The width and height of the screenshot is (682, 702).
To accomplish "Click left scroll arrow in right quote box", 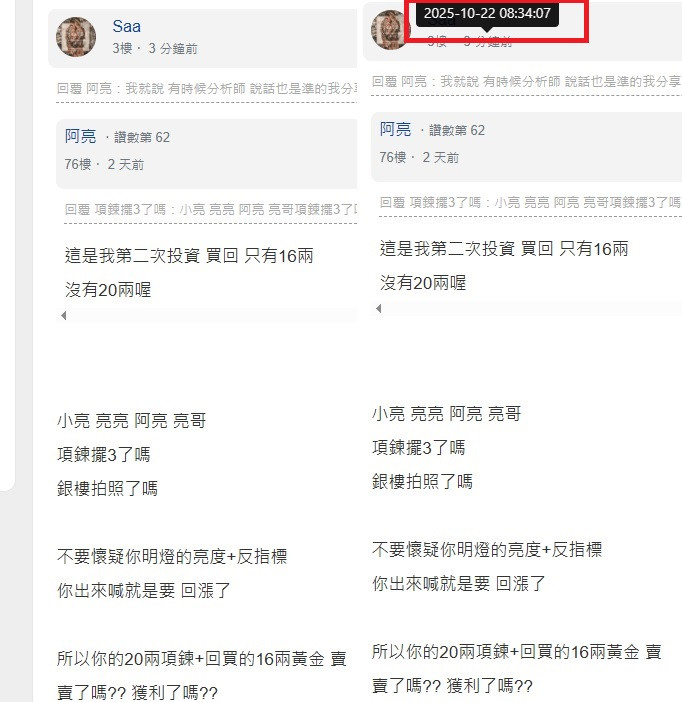I will pos(379,308).
